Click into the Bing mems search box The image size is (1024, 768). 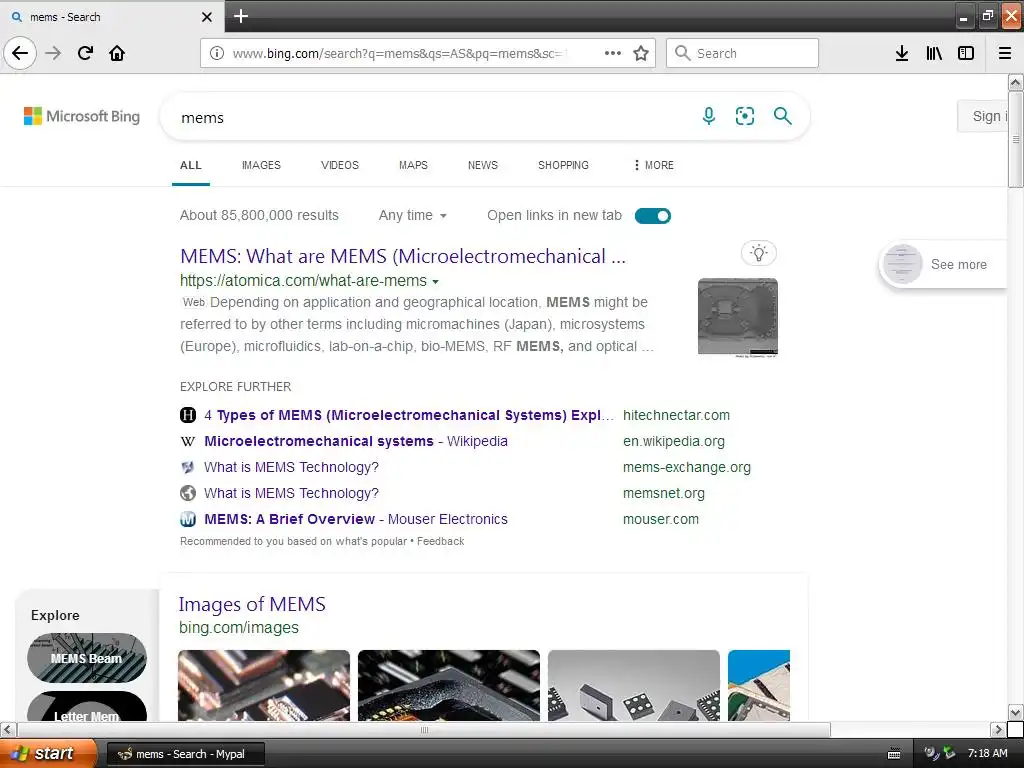tap(431, 118)
